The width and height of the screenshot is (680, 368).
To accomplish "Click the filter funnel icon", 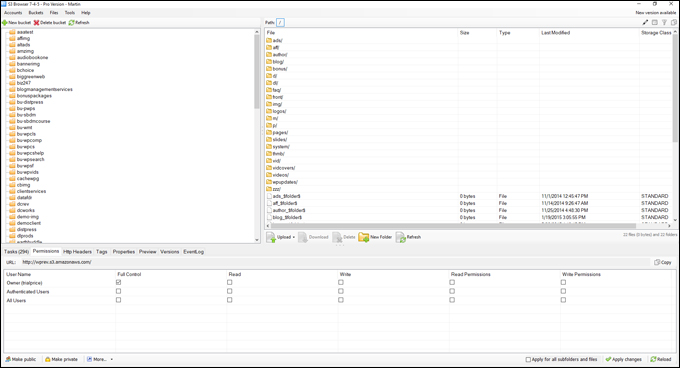I will click(664, 23).
